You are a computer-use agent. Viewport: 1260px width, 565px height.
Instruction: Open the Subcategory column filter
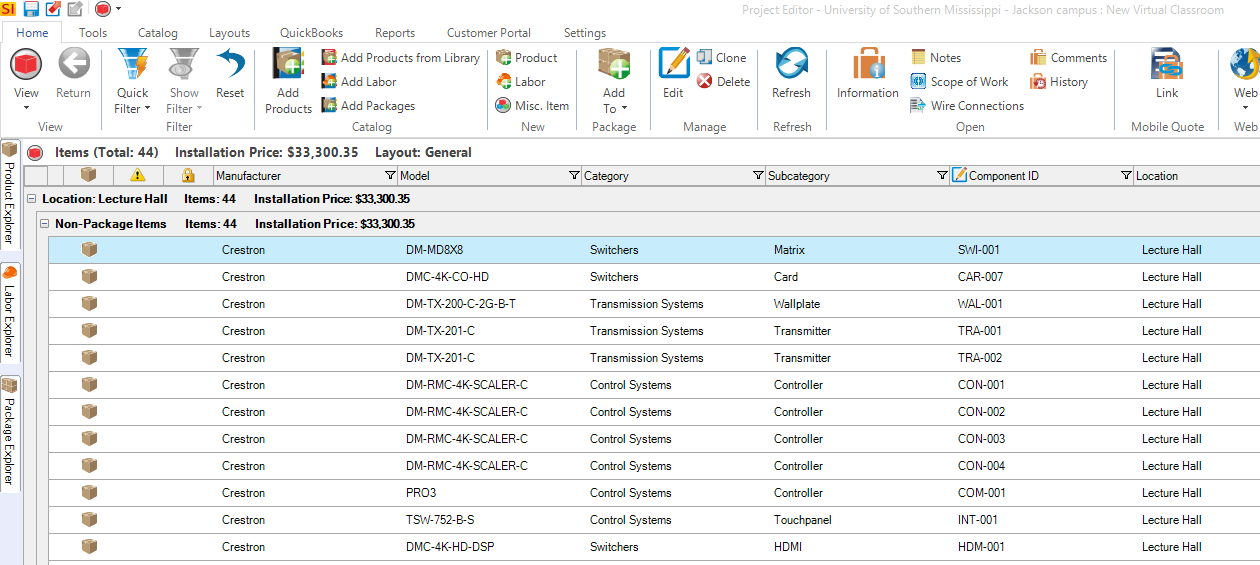point(942,176)
